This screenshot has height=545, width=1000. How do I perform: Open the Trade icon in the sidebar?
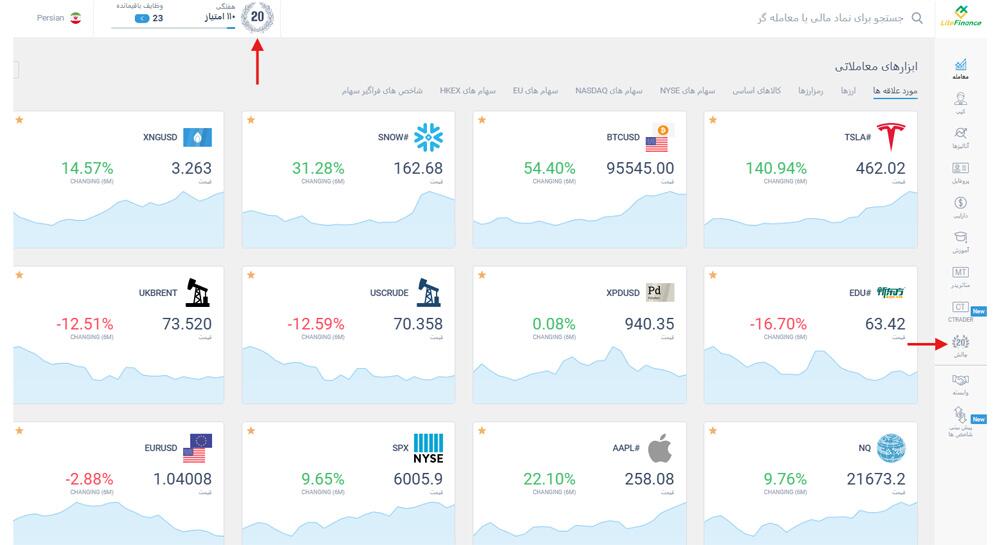click(960, 68)
